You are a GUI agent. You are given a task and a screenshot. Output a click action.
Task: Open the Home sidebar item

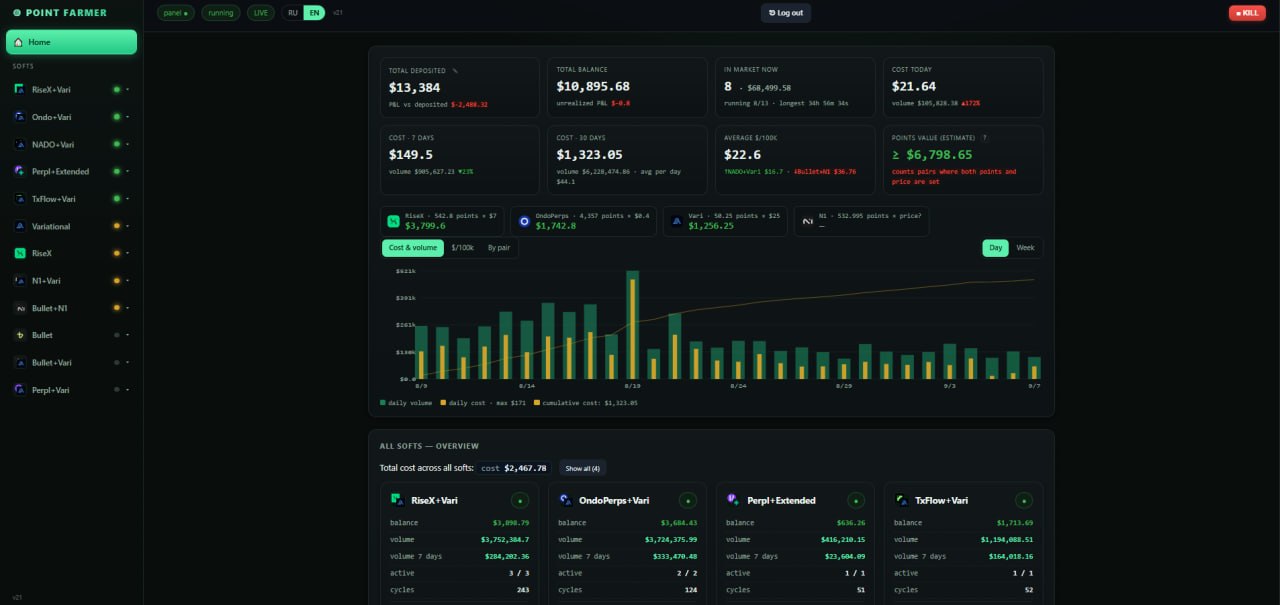pos(71,42)
